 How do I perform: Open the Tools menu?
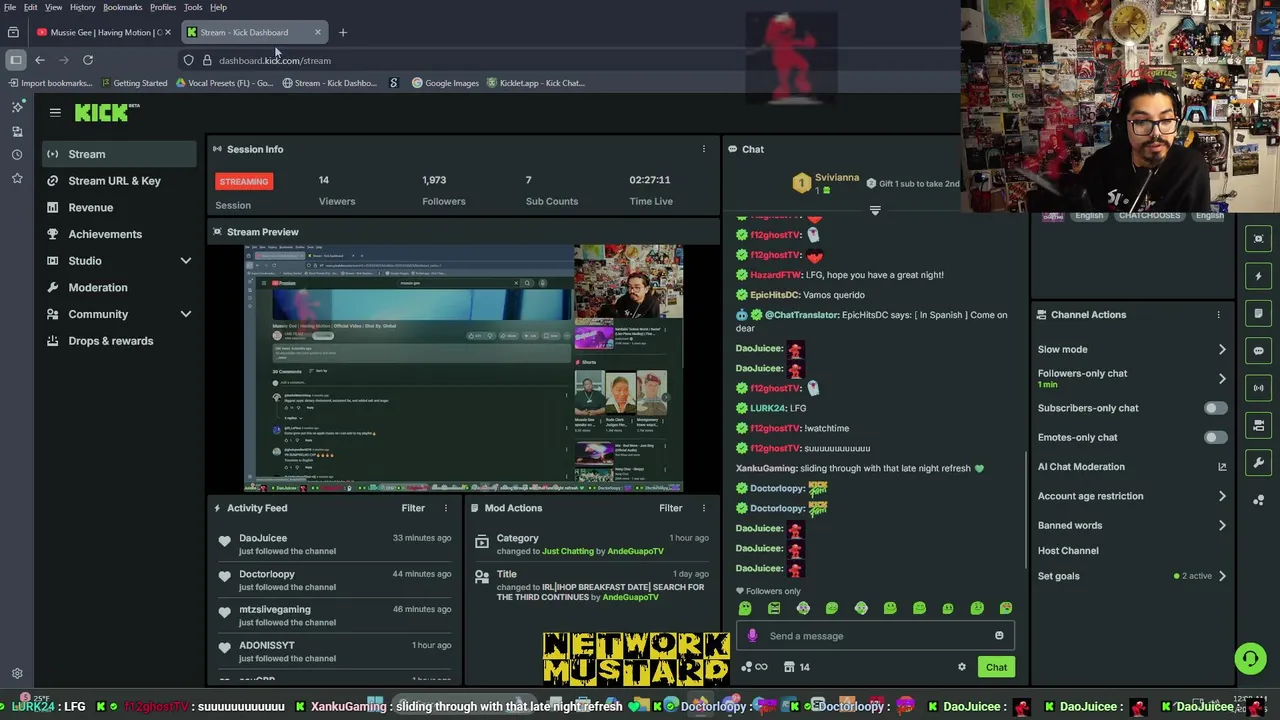point(193,7)
